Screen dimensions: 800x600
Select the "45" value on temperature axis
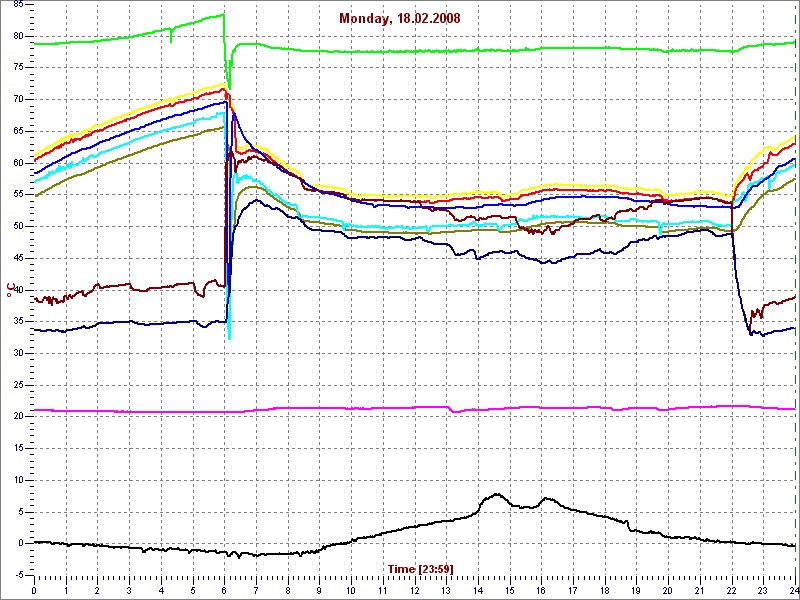tap(18, 258)
